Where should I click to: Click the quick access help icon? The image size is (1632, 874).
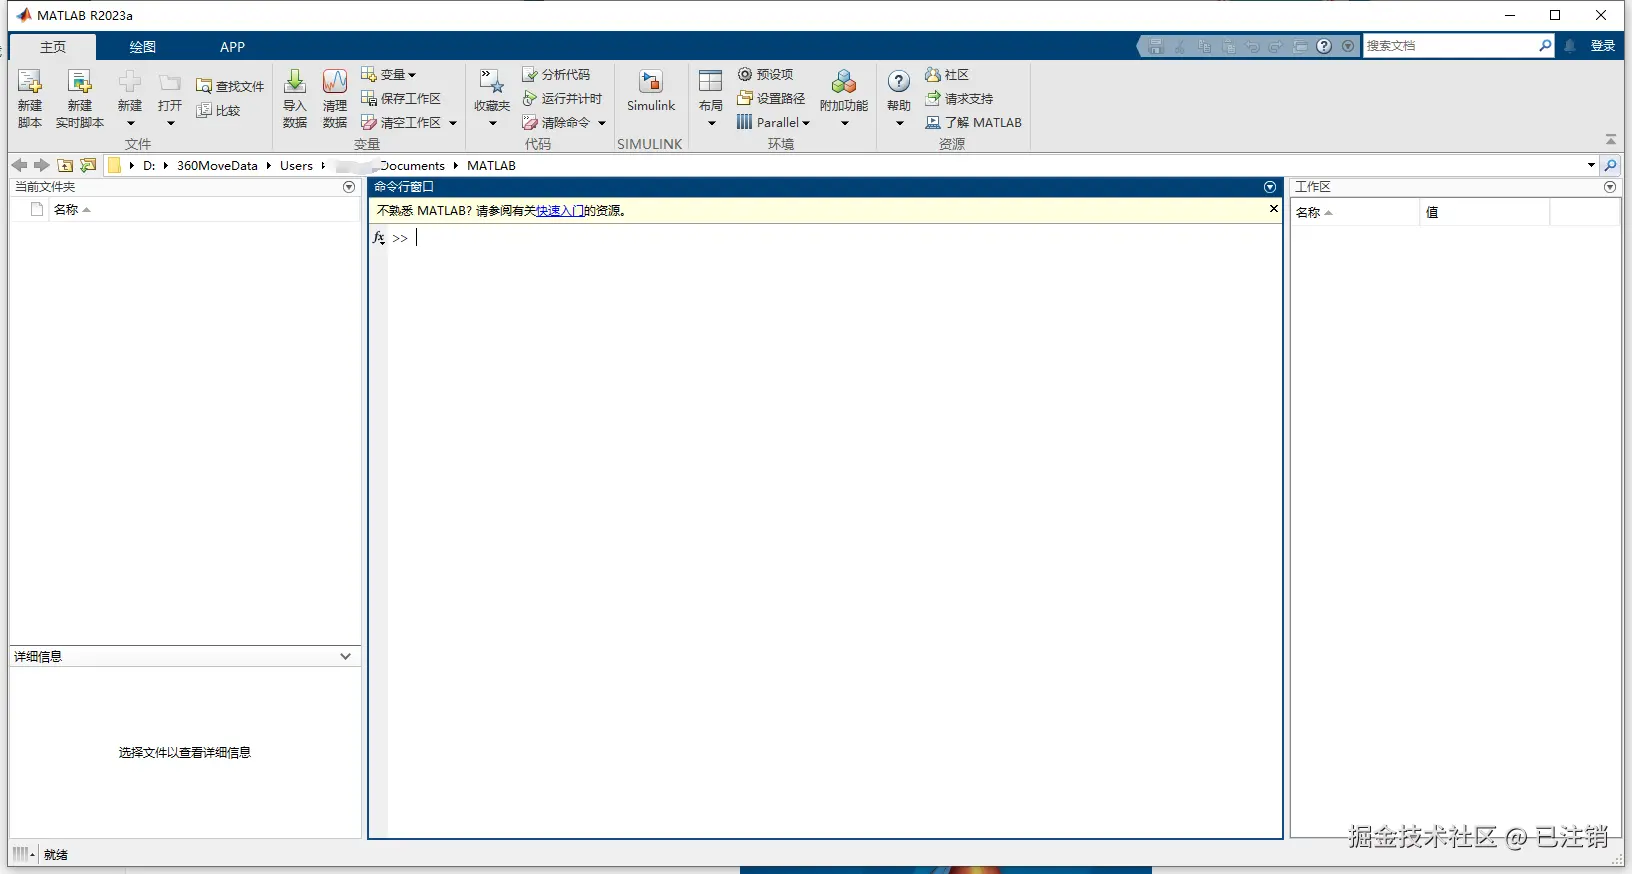[1324, 46]
